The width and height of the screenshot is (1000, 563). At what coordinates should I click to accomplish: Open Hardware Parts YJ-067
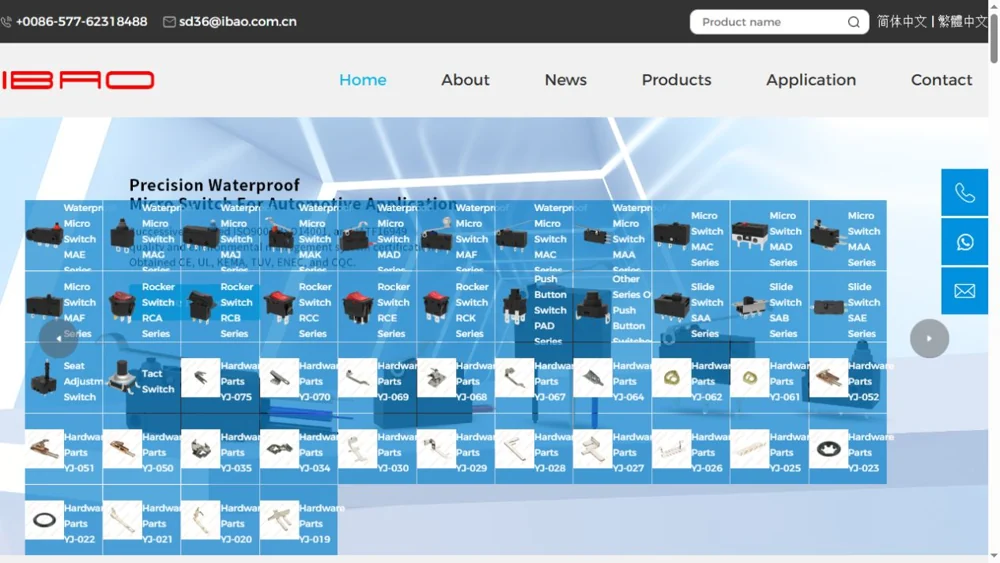pyautogui.click(x=534, y=377)
